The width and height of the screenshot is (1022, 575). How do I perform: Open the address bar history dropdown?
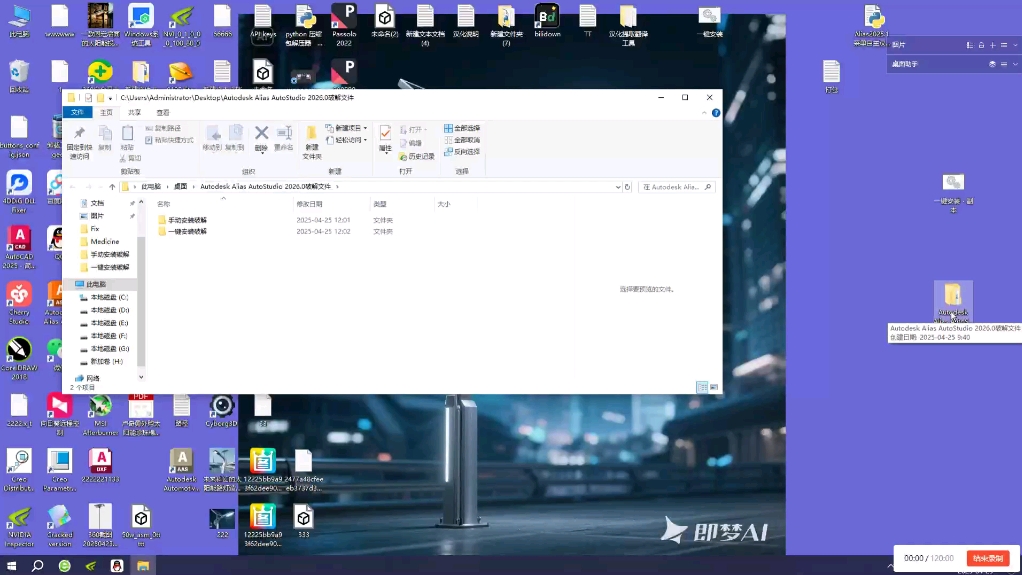(x=618, y=187)
